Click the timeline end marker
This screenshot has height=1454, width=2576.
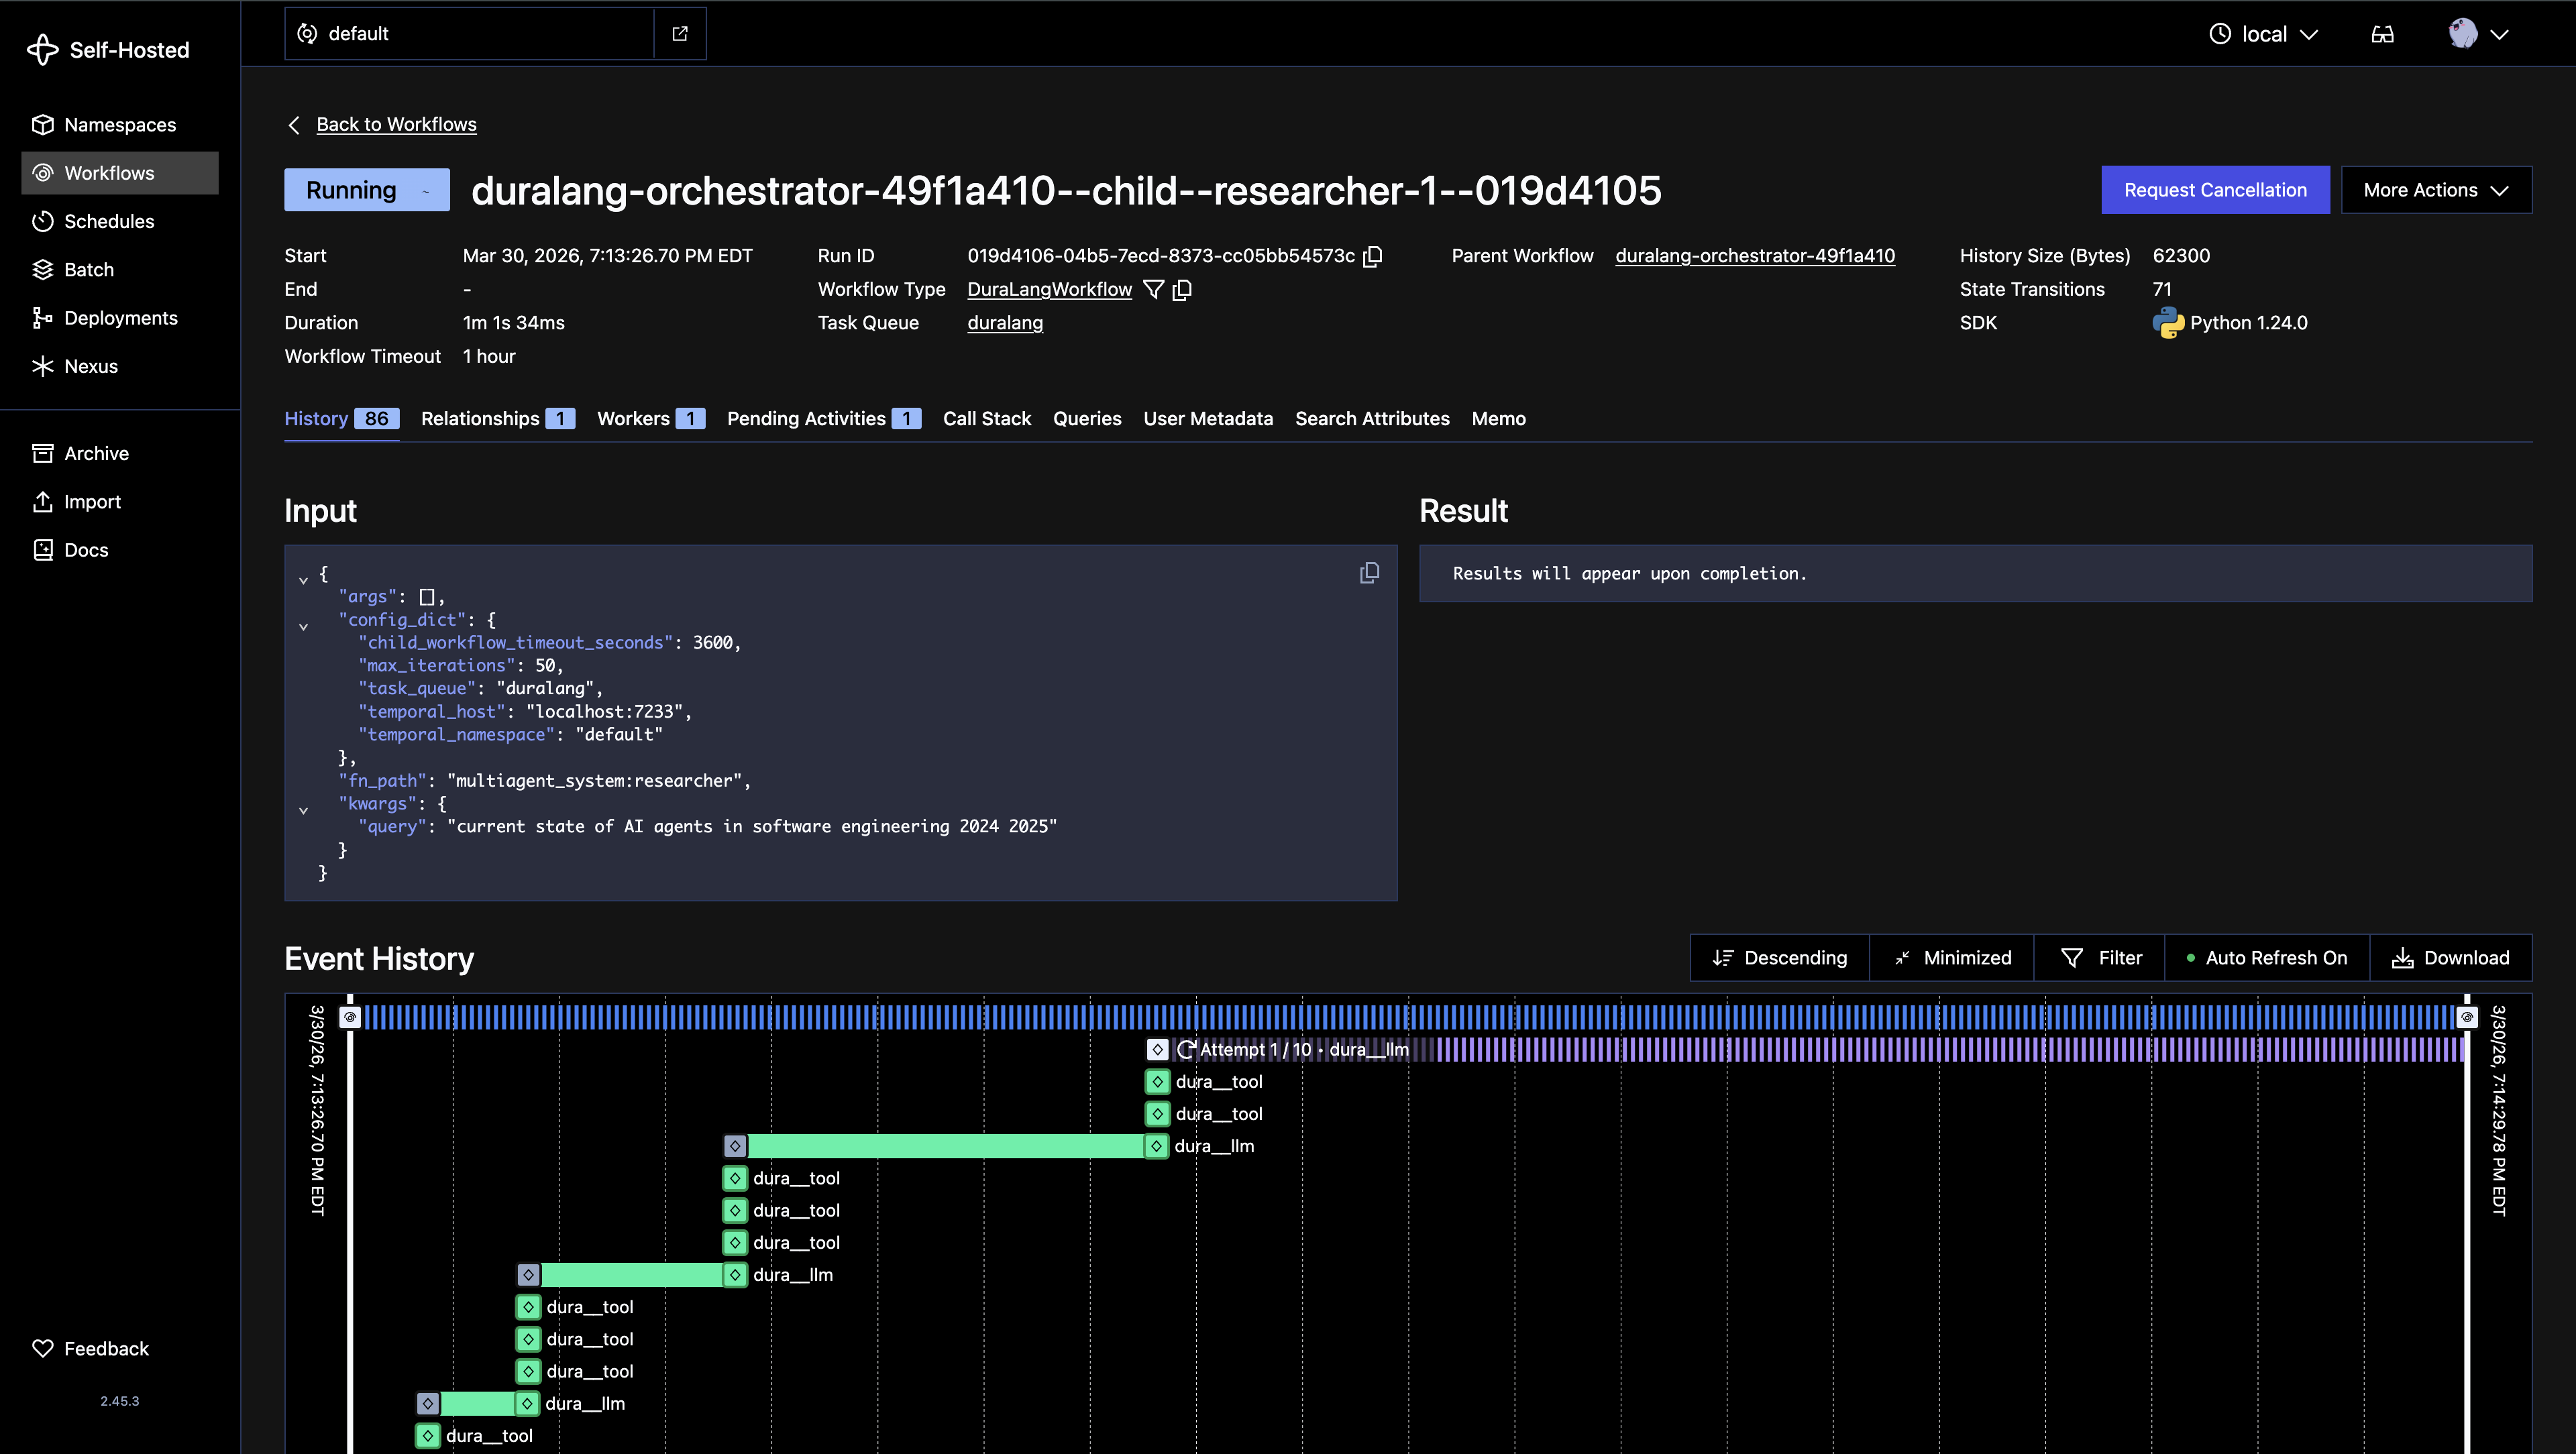[2467, 1018]
